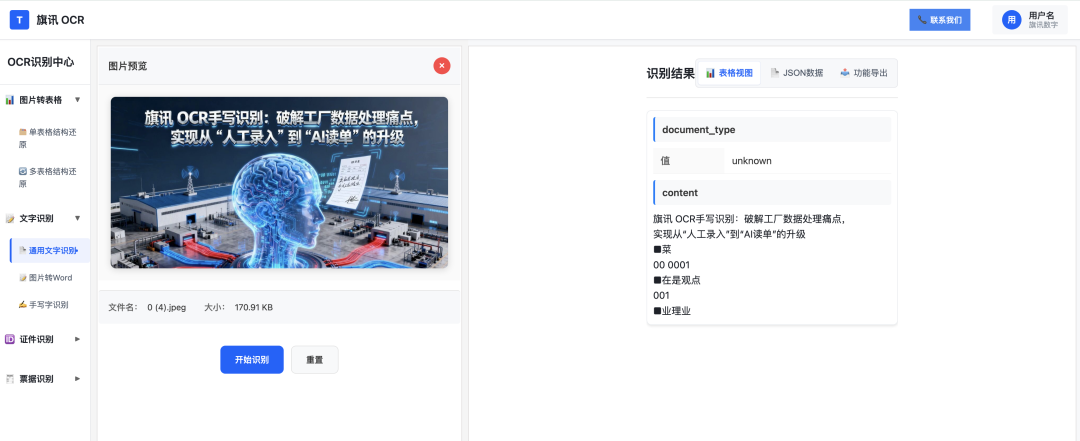Click the 识别结果 heading
This screenshot has height=441, width=1080.
click(x=671, y=74)
